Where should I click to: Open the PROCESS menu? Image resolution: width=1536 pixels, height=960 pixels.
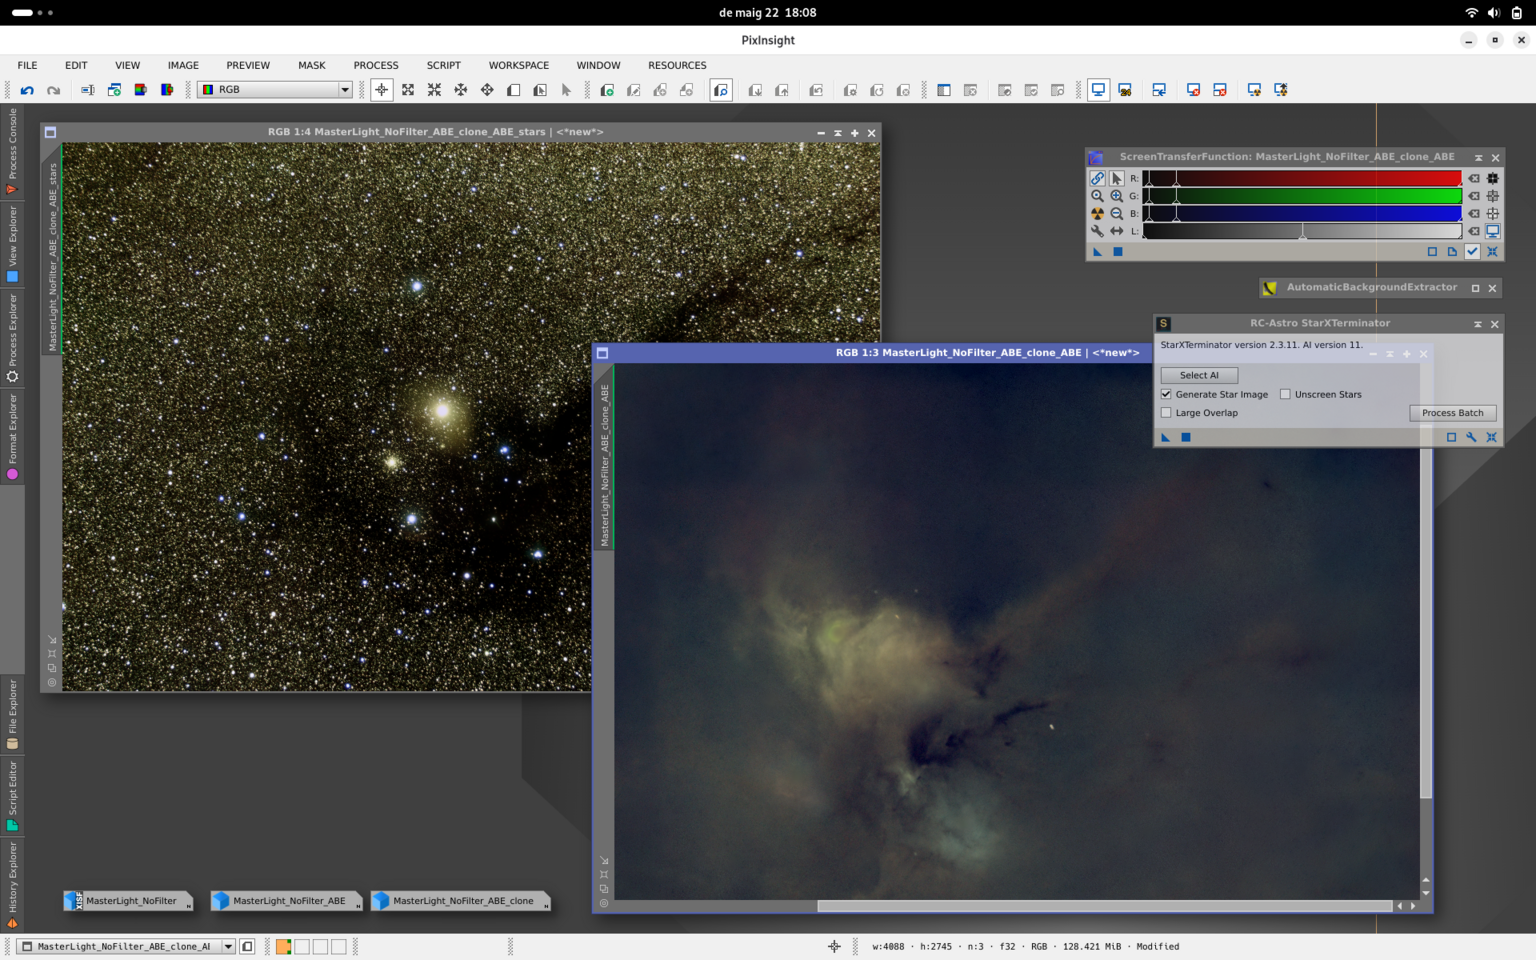pos(376,65)
